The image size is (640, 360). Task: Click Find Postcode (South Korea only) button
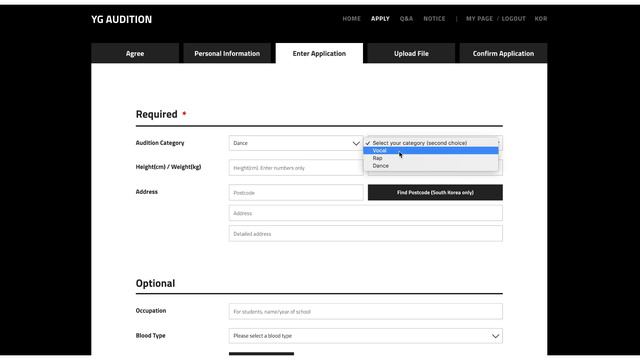click(x=435, y=192)
